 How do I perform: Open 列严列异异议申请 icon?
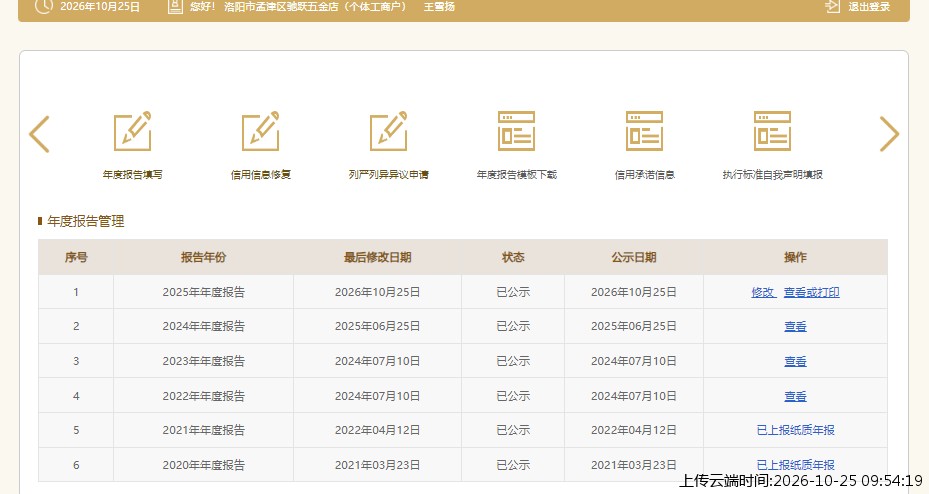click(x=389, y=131)
